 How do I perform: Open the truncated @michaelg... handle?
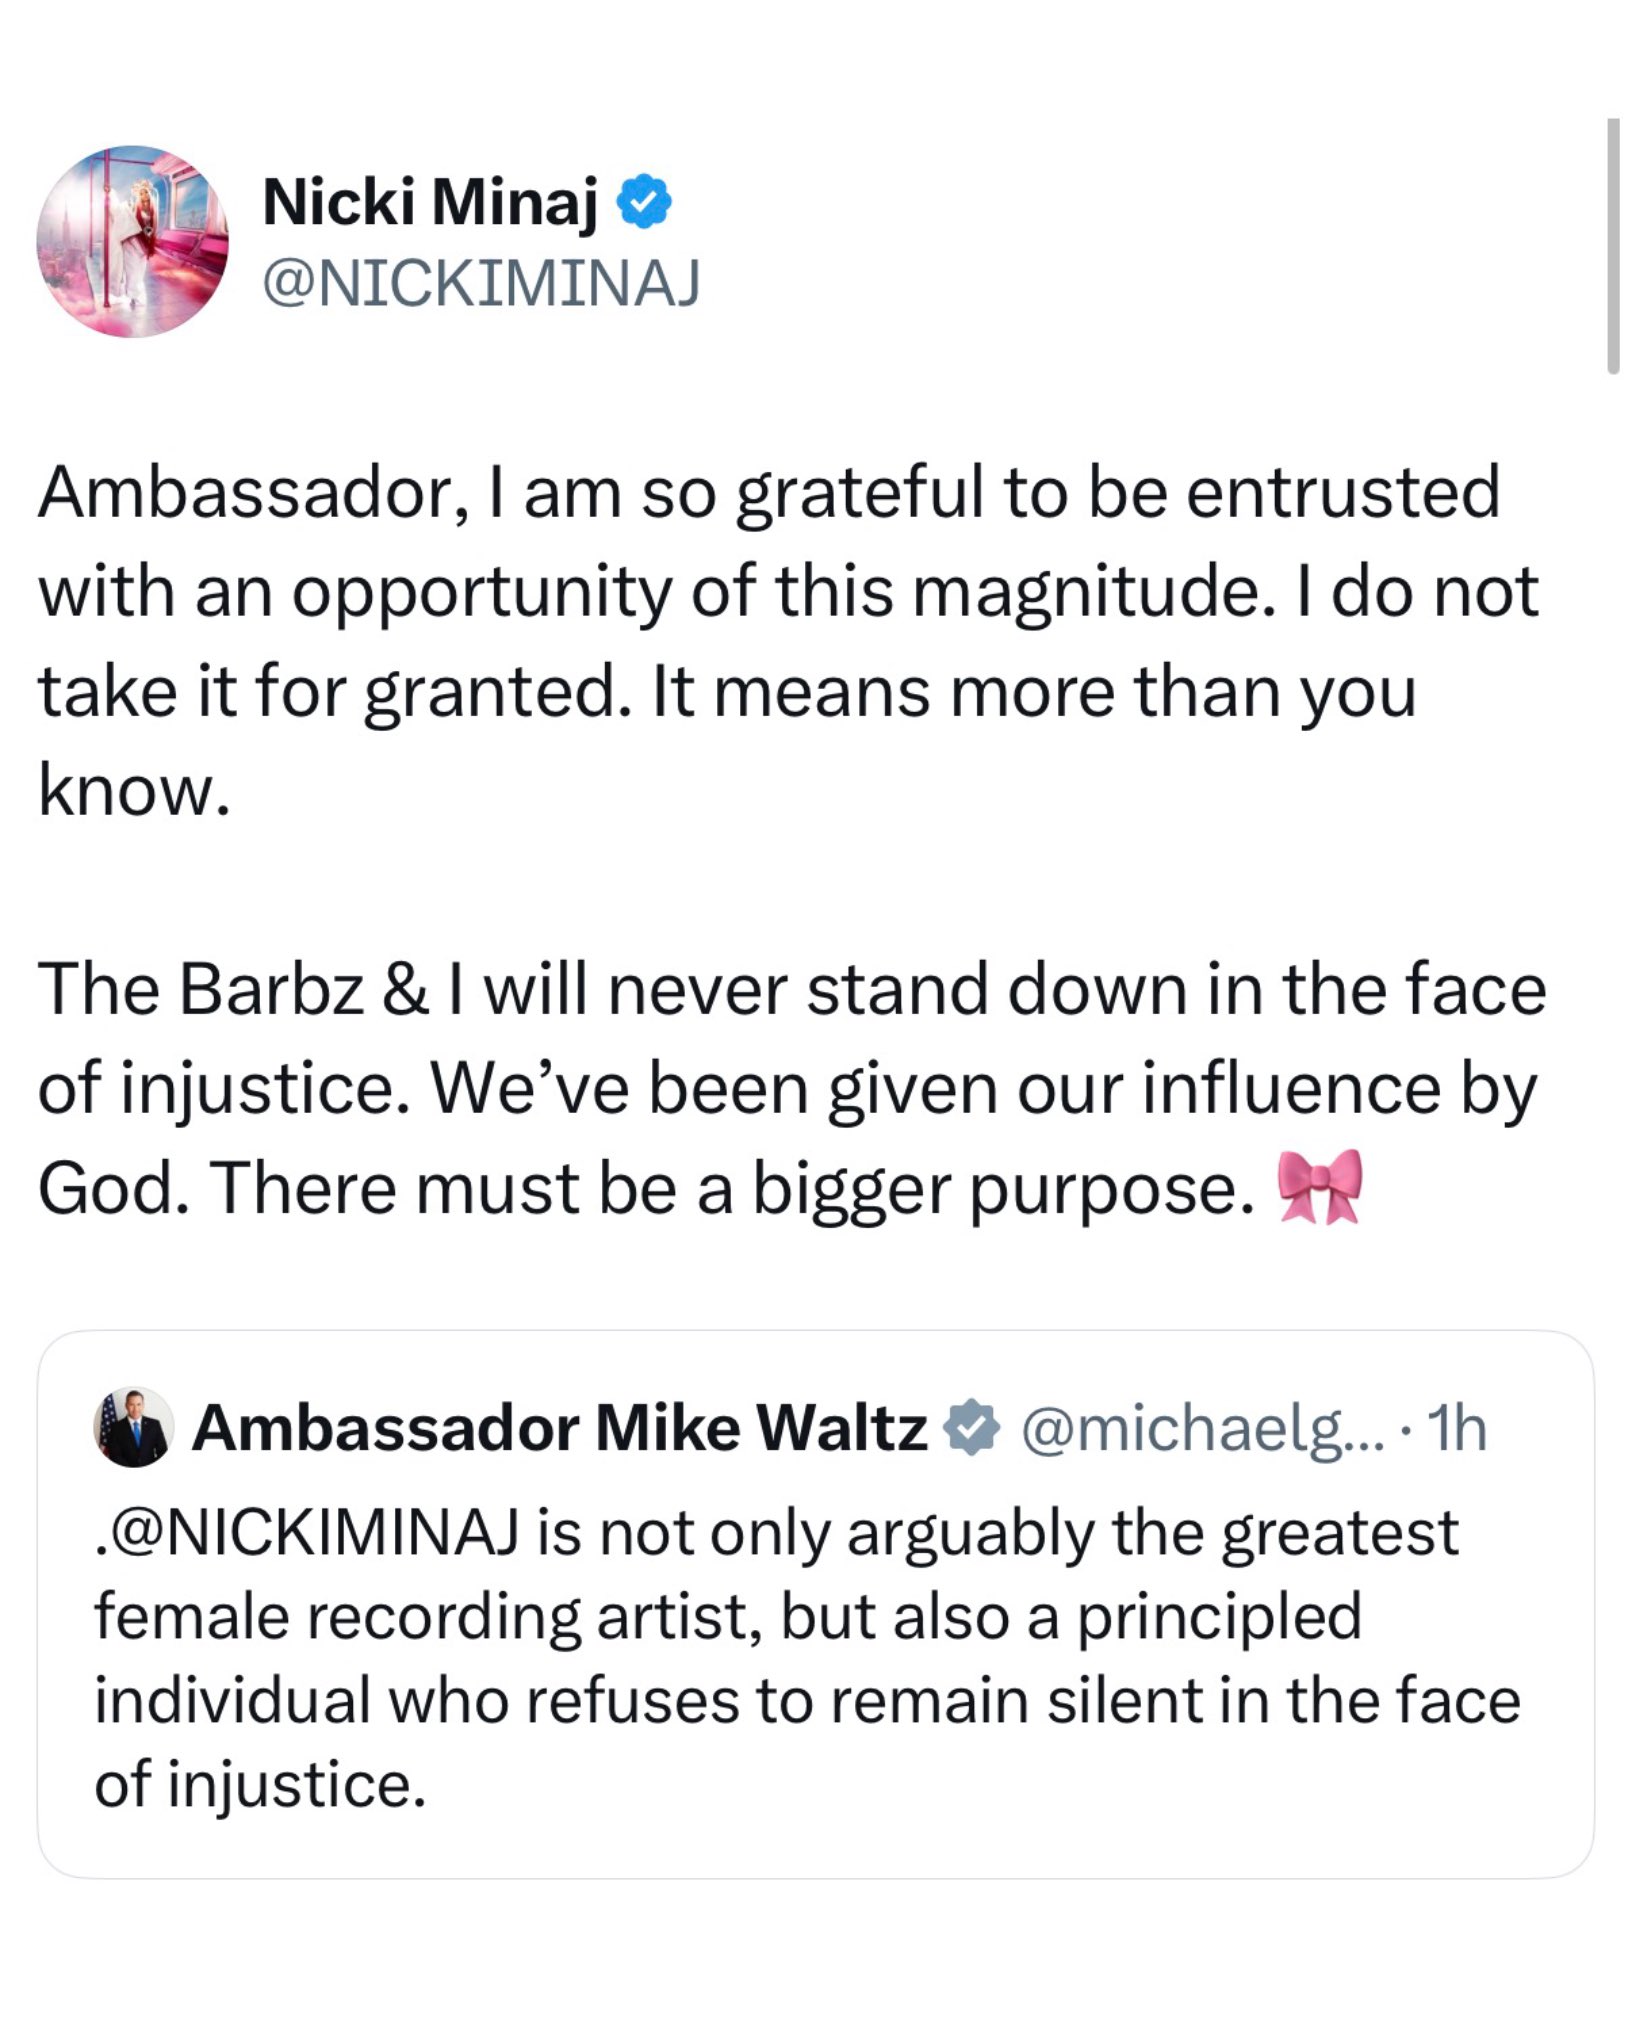point(1202,1428)
